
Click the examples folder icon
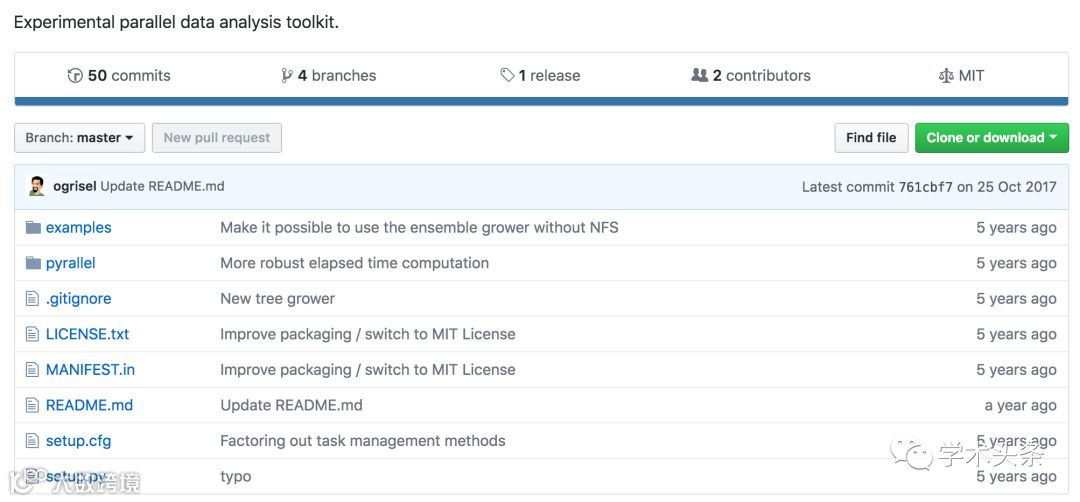click(x=33, y=228)
